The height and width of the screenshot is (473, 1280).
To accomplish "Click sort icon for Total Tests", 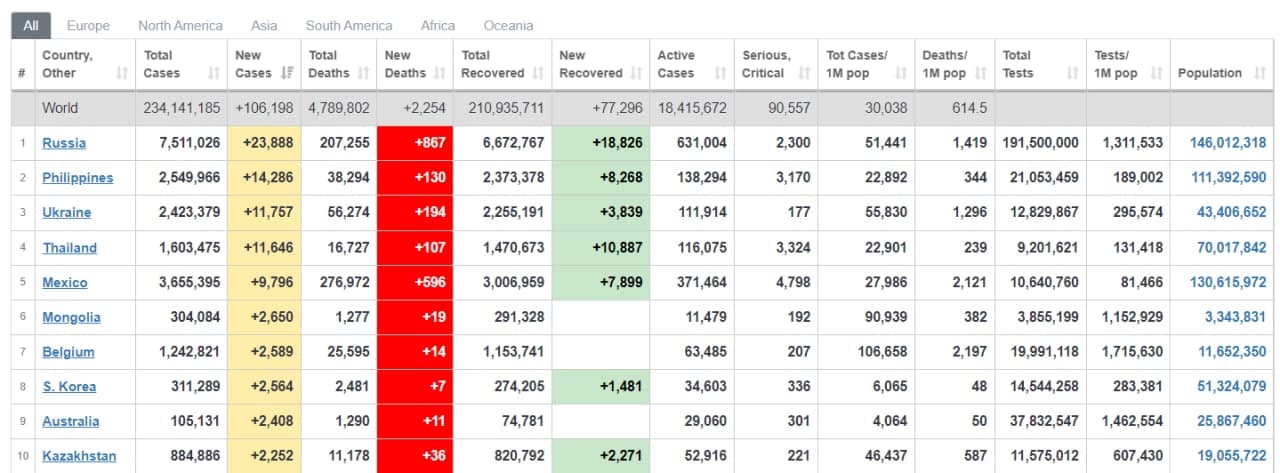I will click(1072, 73).
